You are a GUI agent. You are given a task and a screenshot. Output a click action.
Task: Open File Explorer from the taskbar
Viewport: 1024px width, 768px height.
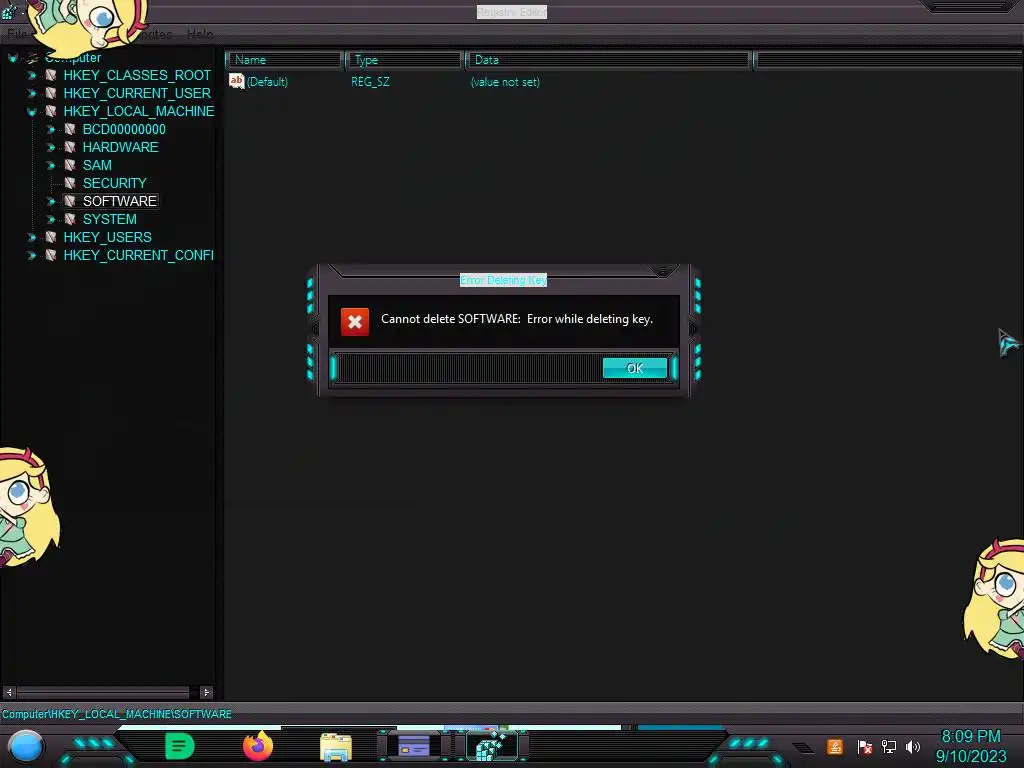click(x=336, y=747)
